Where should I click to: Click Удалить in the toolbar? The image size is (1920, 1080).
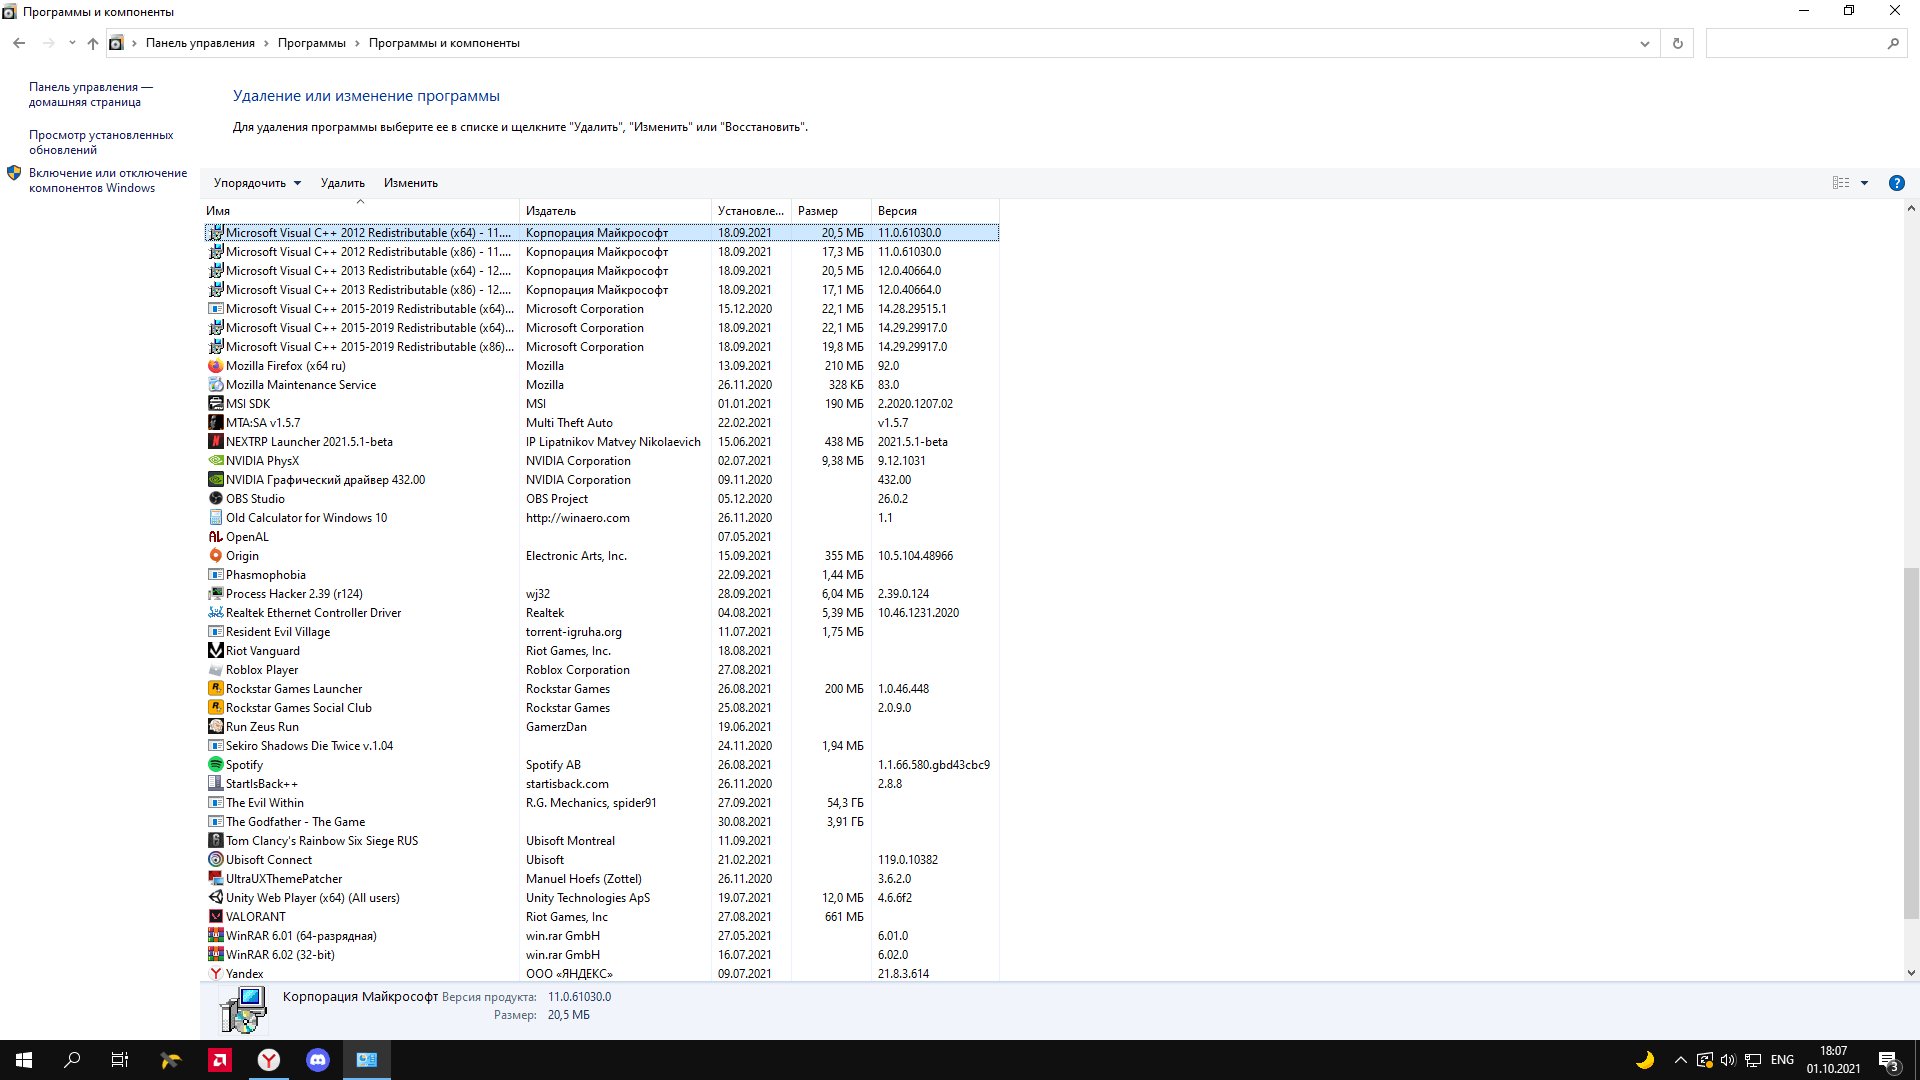pyautogui.click(x=342, y=183)
